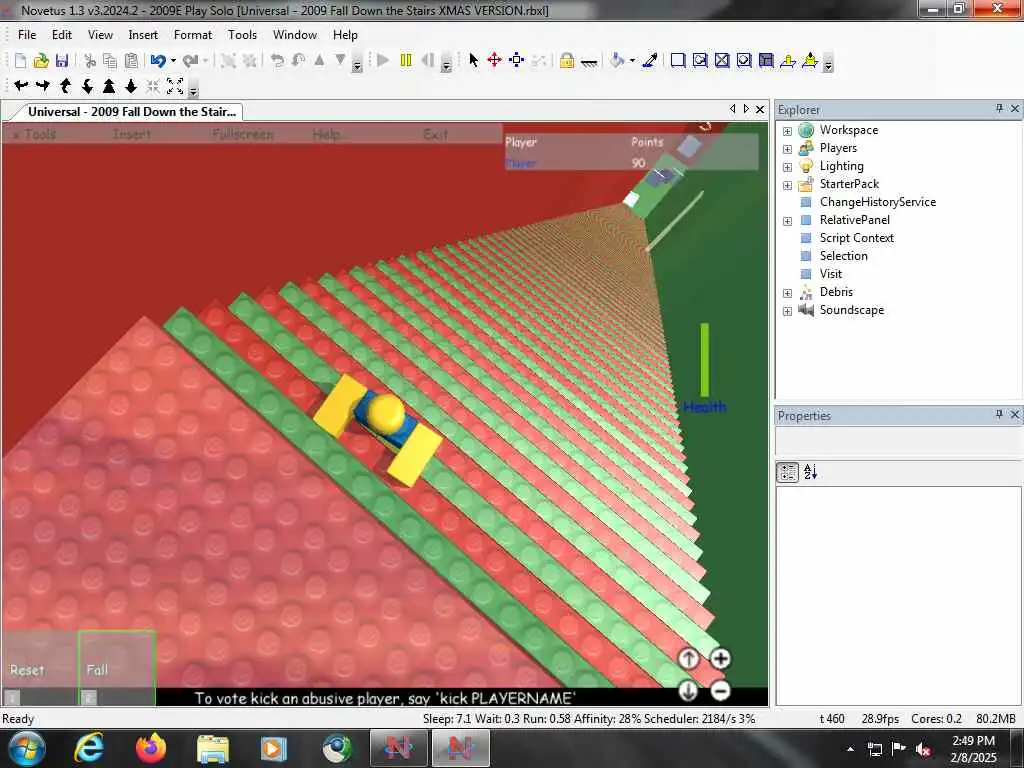
Task: Click the in-game Fullscreen button
Action: coord(243,135)
